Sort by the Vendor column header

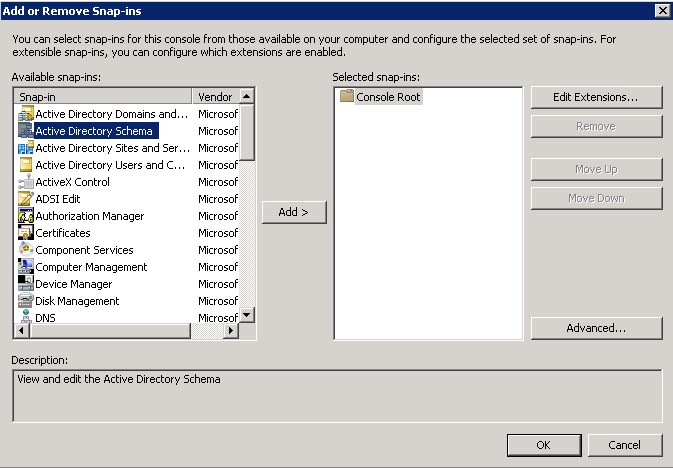coord(216,97)
